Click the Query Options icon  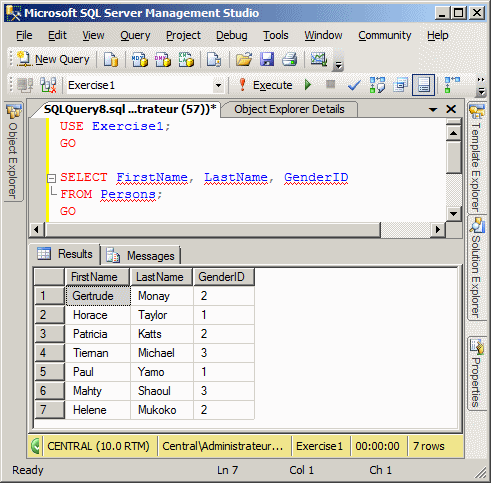pos(400,85)
